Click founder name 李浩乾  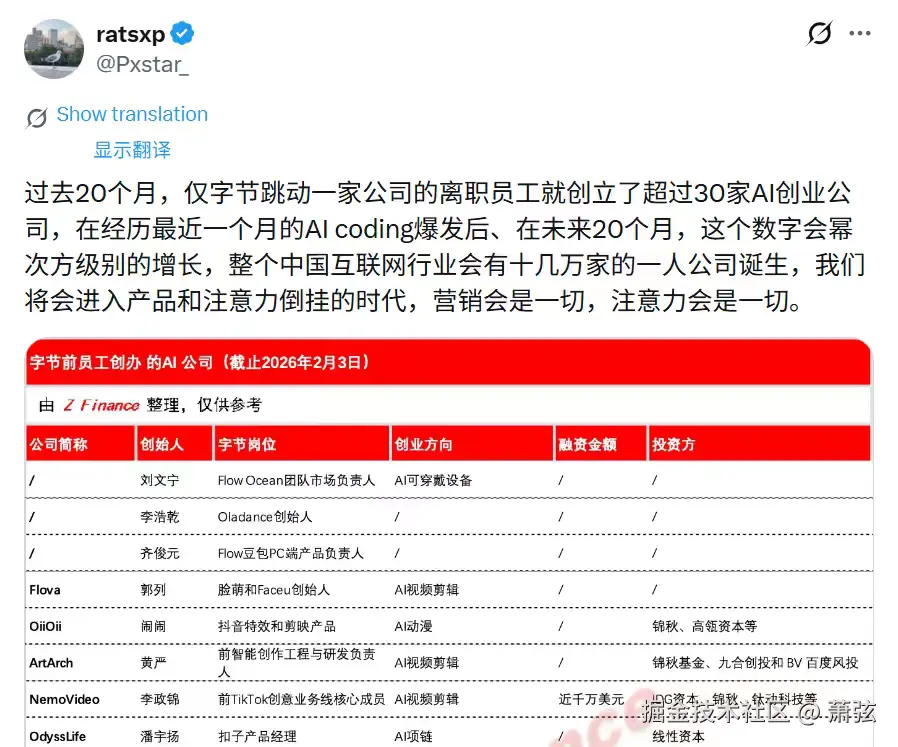click(160, 517)
